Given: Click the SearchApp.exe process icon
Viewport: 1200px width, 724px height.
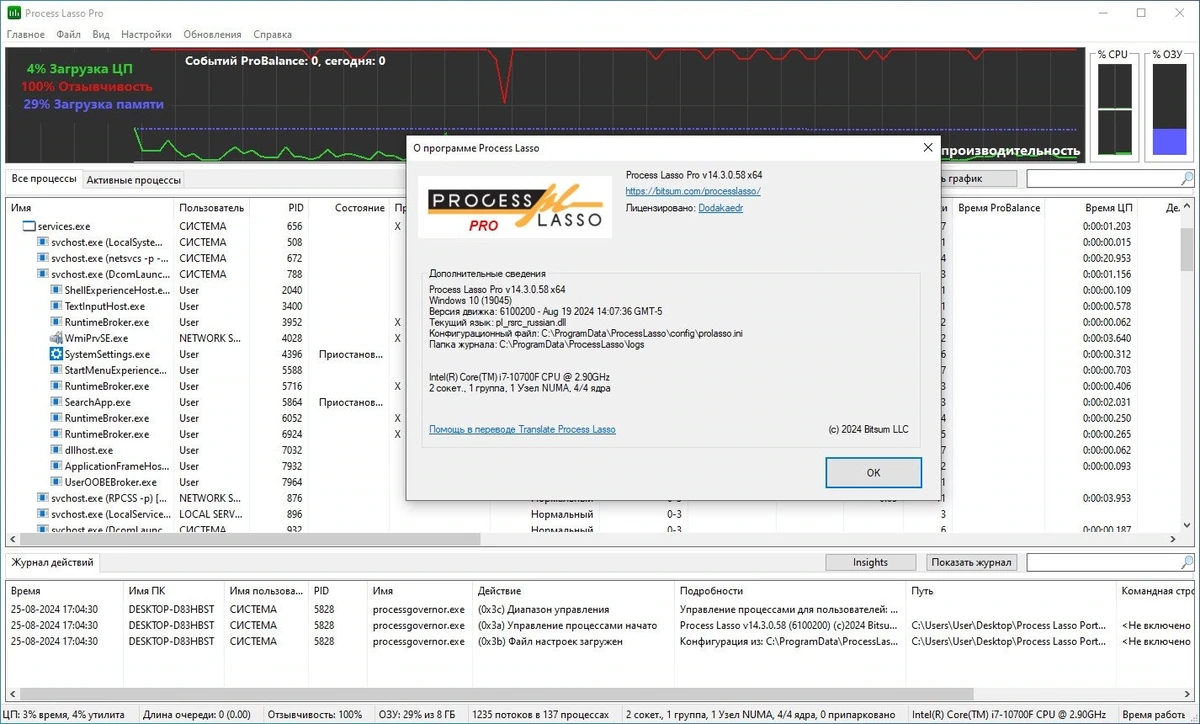Looking at the screenshot, I should (57, 402).
